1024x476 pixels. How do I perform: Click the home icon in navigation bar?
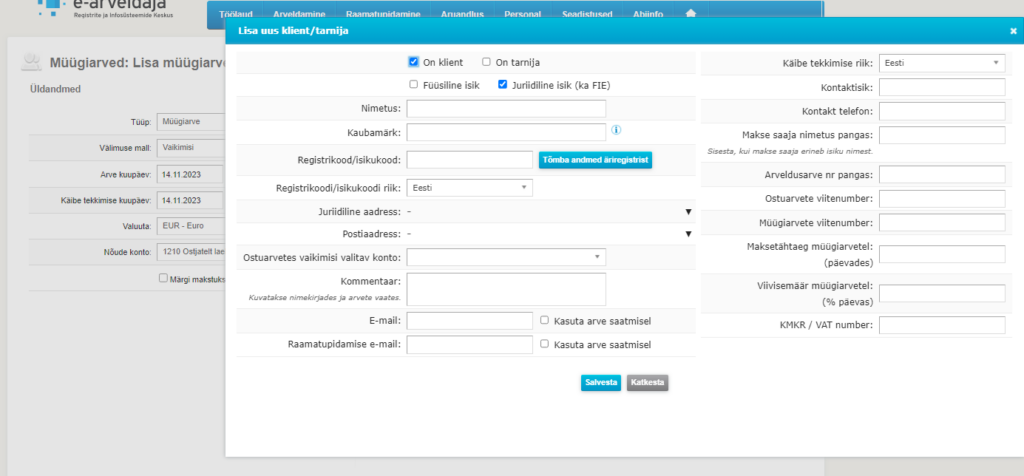pos(690,14)
